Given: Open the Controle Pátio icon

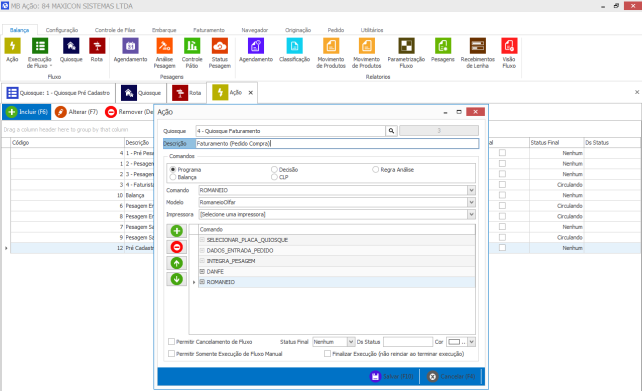Looking at the screenshot, I should [x=192, y=53].
